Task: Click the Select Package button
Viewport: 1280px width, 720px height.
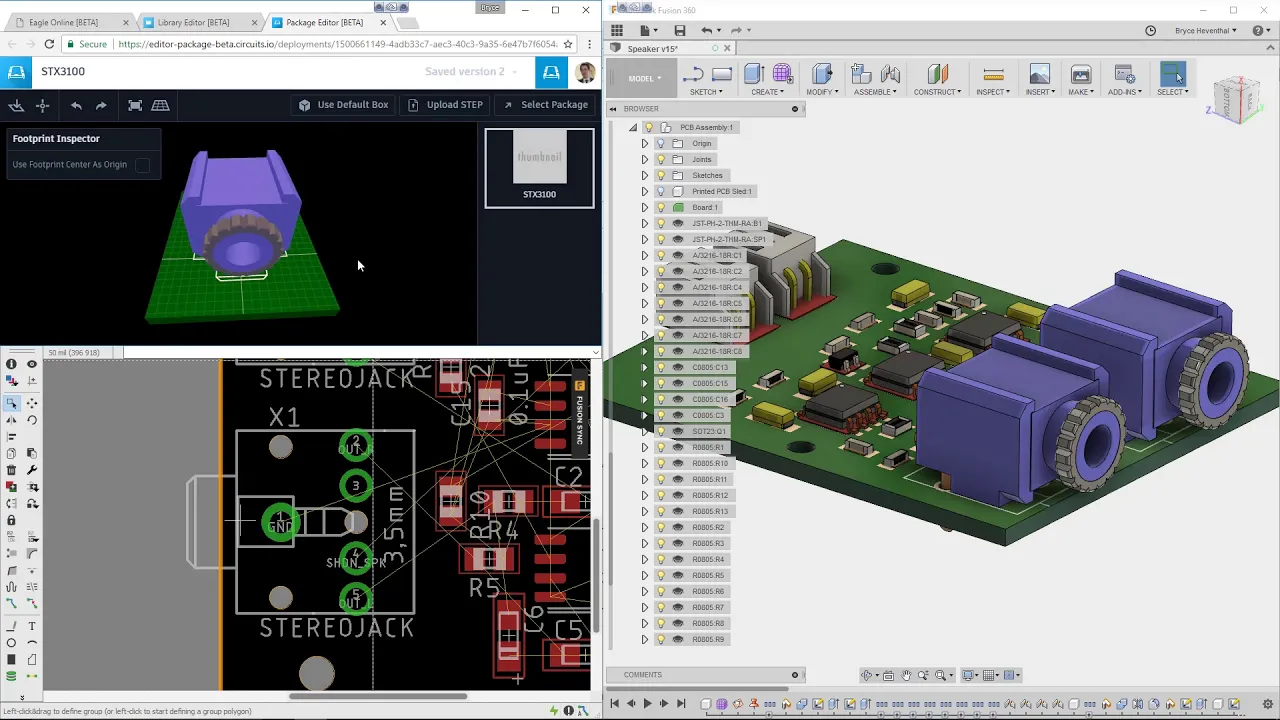Action: point(546,105)
